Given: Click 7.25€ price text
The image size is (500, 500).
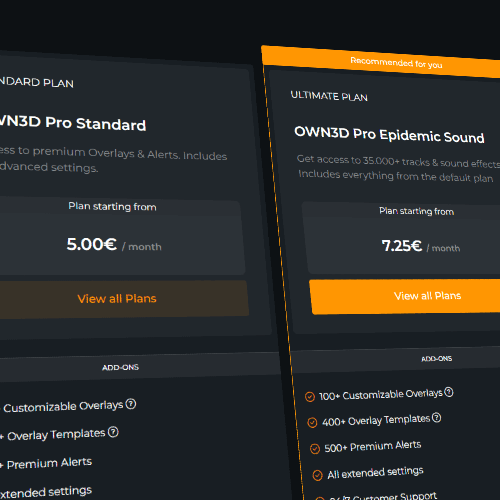Looking at the screenshot, I should point(402,246).
